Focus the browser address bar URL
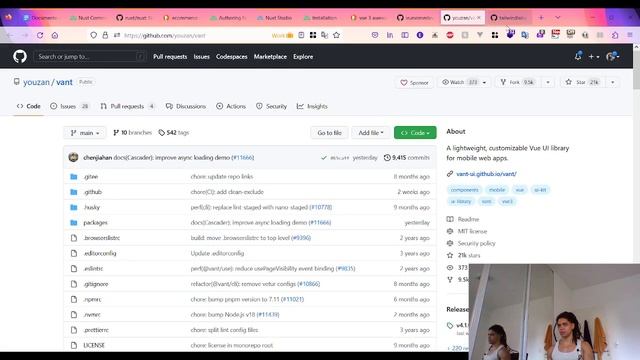Image resolution: width=640 pixels, height=360 pixels. [164, 36]
